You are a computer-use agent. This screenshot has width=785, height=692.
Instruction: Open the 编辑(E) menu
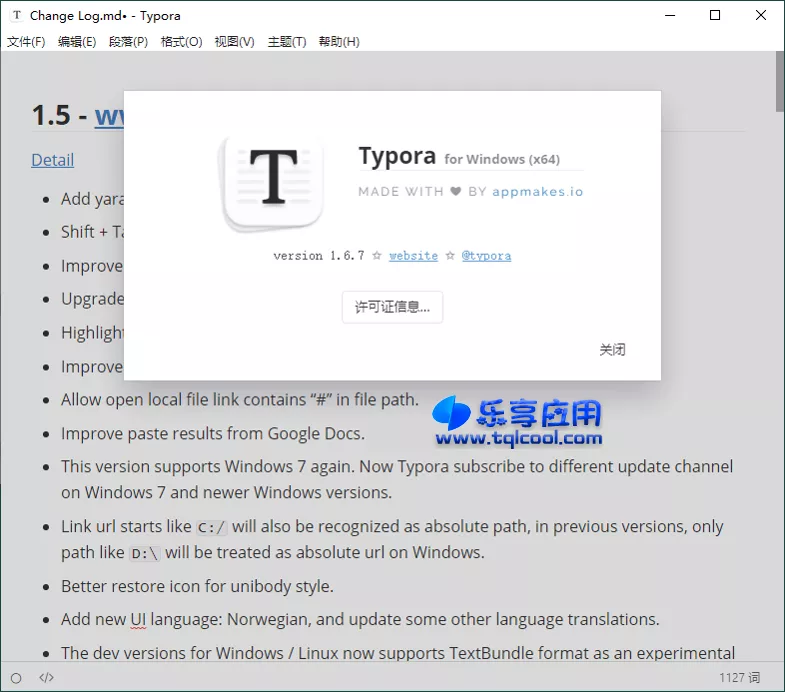pos(77,42)
